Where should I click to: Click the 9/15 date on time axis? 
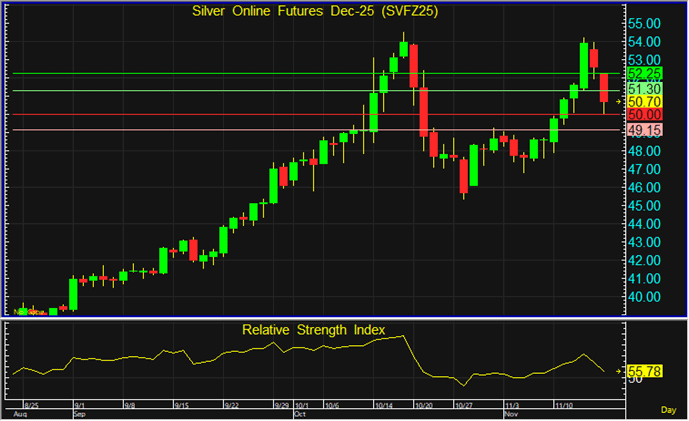[183, 406]
